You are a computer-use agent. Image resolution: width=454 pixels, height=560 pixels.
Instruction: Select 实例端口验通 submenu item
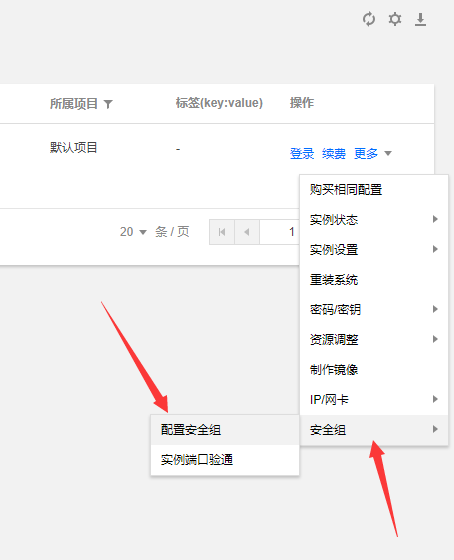(225, 460)
